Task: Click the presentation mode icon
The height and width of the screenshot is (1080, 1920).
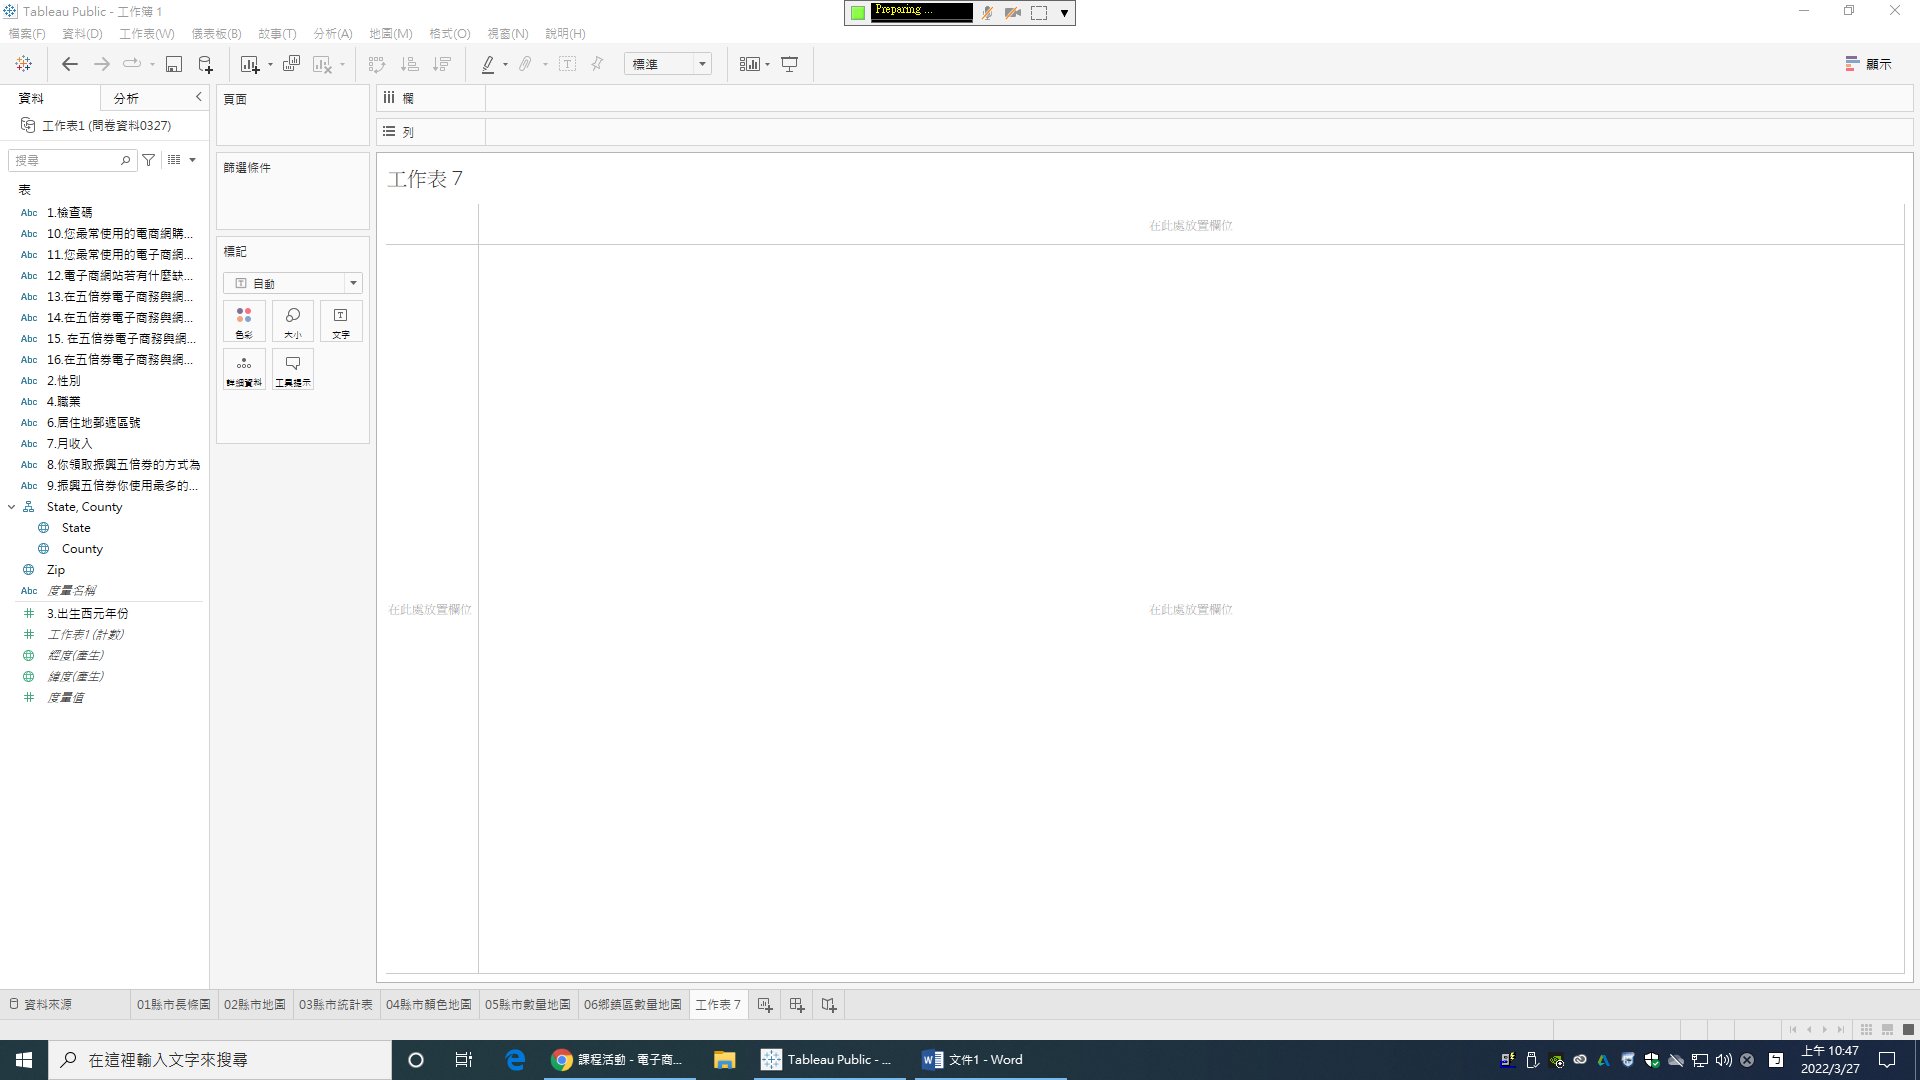Action: (x=789, y=64)
